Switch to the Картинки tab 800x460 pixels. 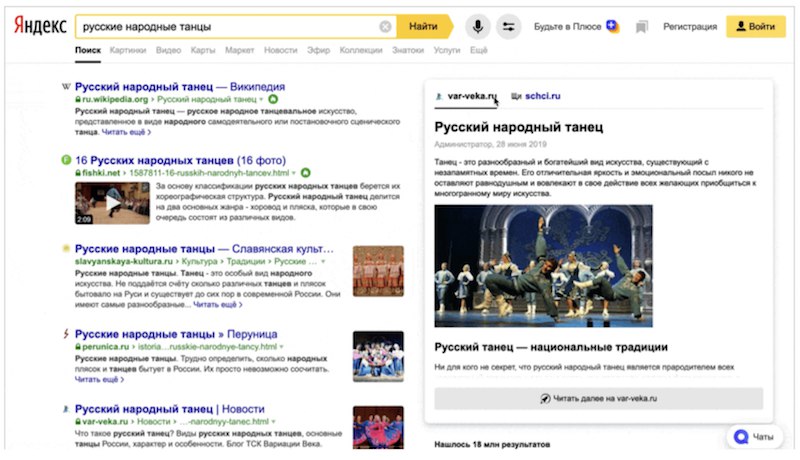click(x=128, y=50)
